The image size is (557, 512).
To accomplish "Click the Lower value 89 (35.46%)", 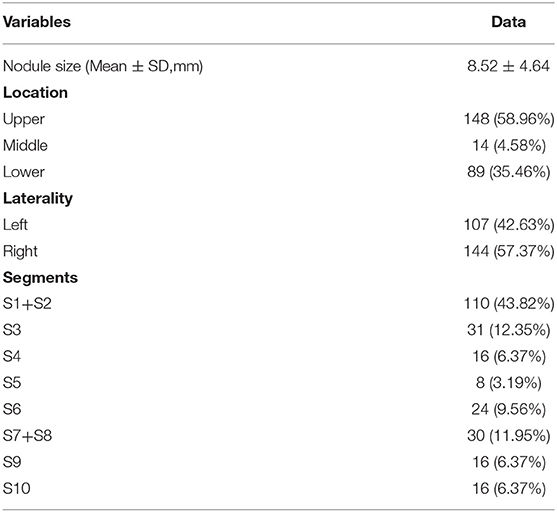I will pos(509,172).
